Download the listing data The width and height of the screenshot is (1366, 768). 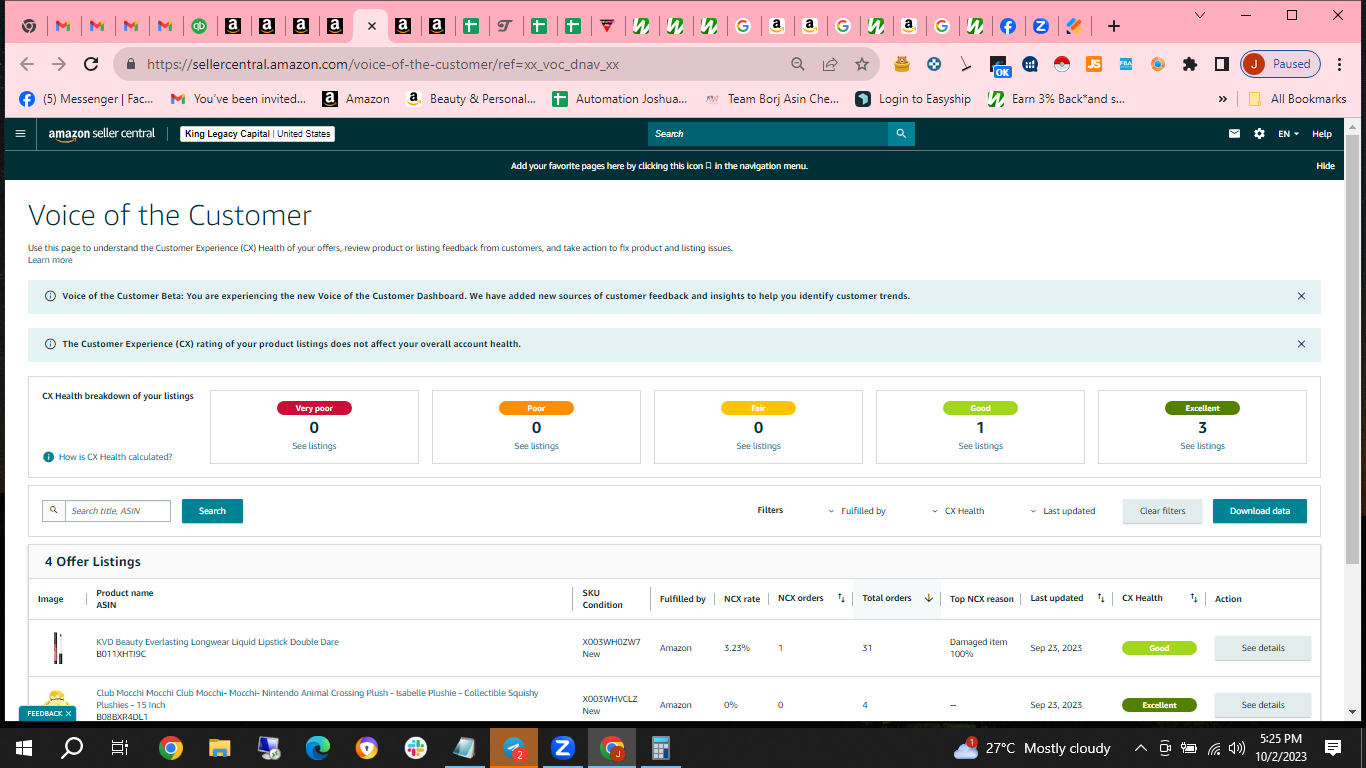coord(1260,511)
